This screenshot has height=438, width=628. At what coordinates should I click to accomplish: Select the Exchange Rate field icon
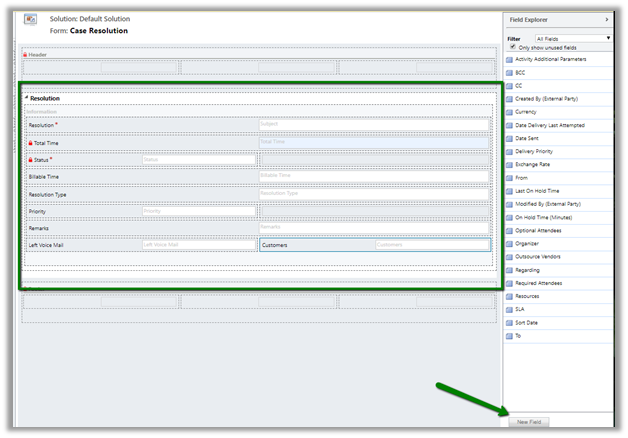(510, 164)
